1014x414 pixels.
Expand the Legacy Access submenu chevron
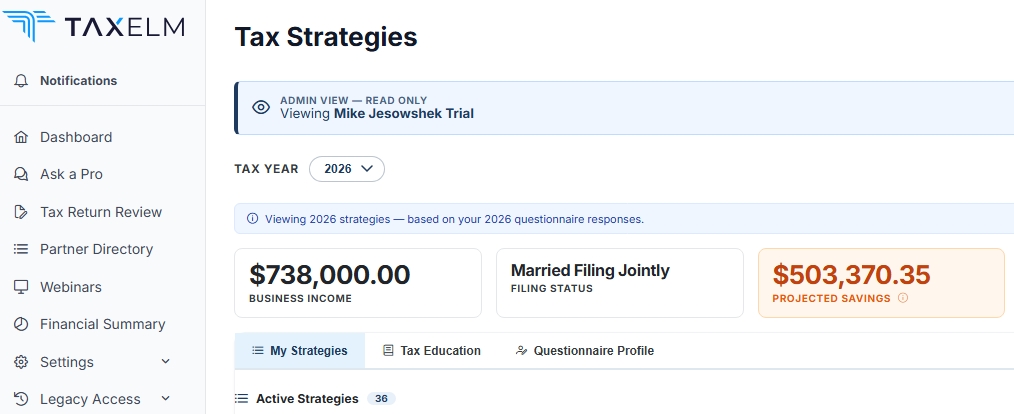tap(166, 398)
